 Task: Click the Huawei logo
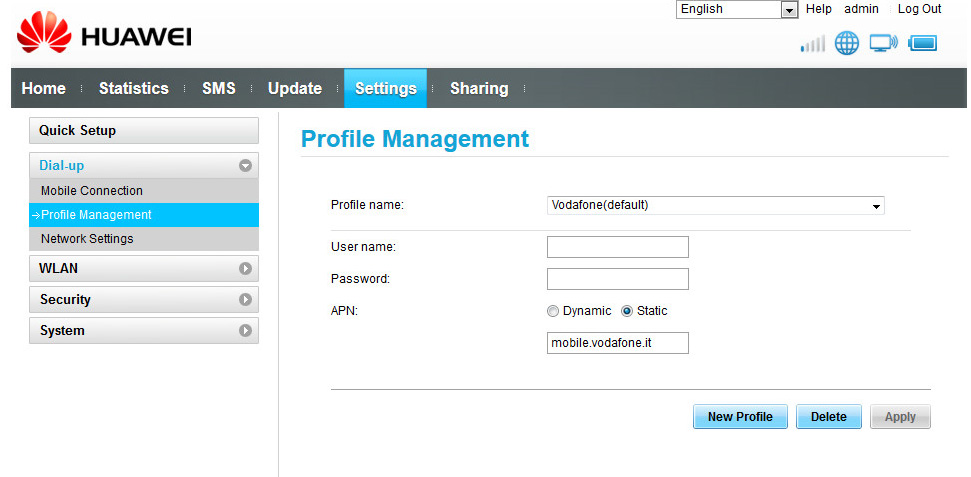point(104,36)
